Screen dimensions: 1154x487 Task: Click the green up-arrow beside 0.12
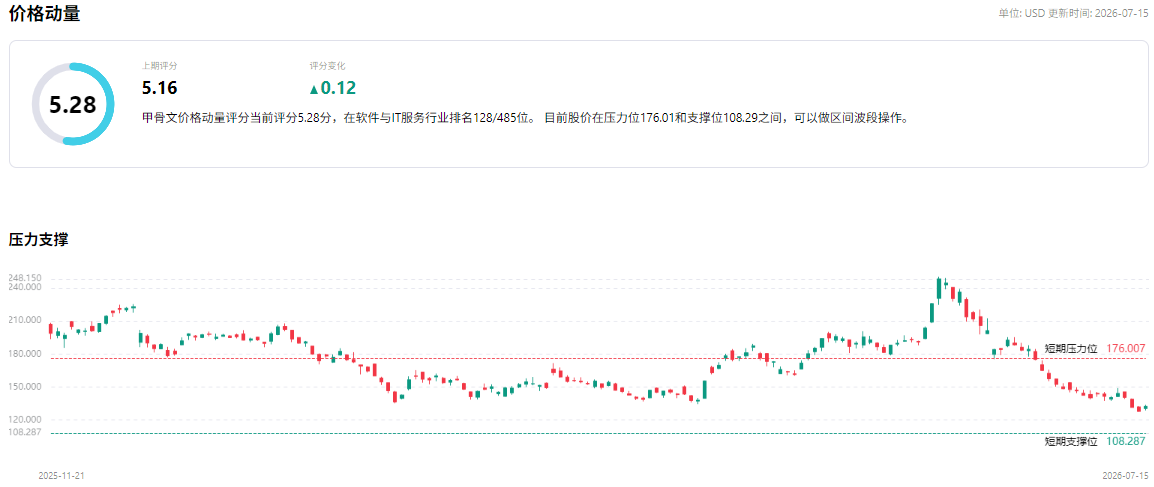(314, 89)
